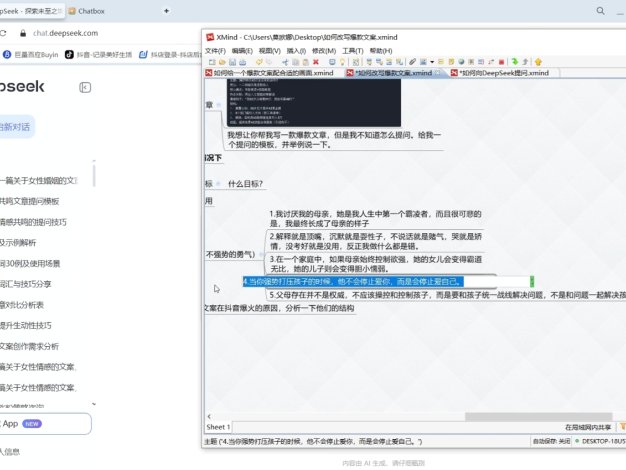Open the 文案创作需求分析 chat history item
The height and width of the screenshot is (470, 626).
coord(30,346)
